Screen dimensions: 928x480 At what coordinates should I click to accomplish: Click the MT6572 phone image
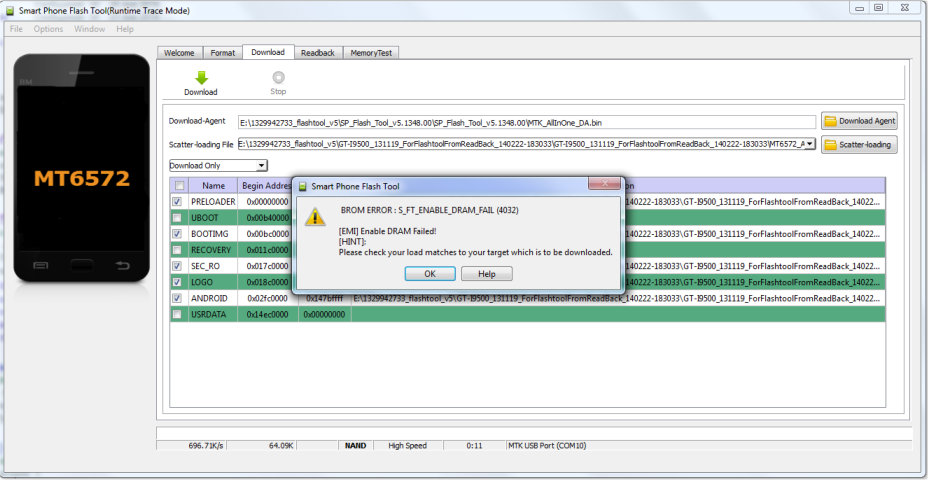(82, 168)
